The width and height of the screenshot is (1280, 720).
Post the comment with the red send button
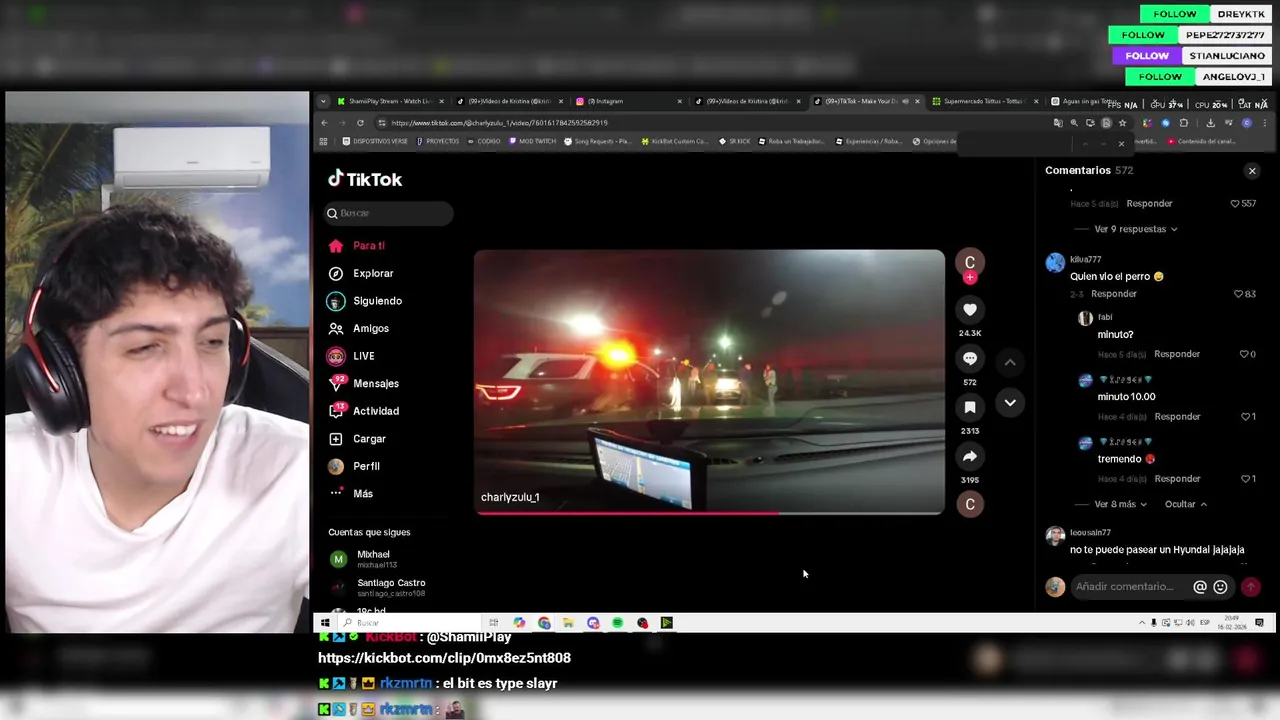1250,587
